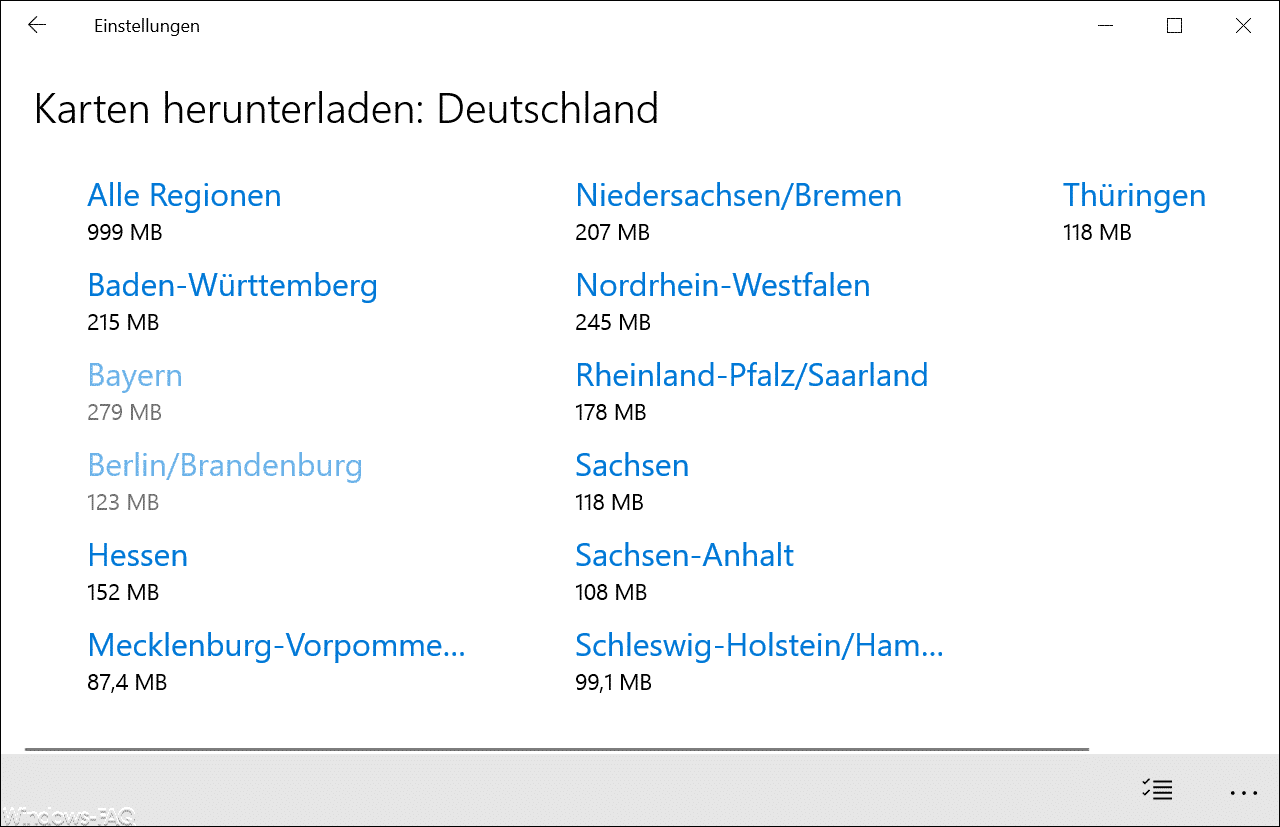Click the 215 MB size text
The height and width of the screenshot is (827, 1280).
click(x=124, y=323)
